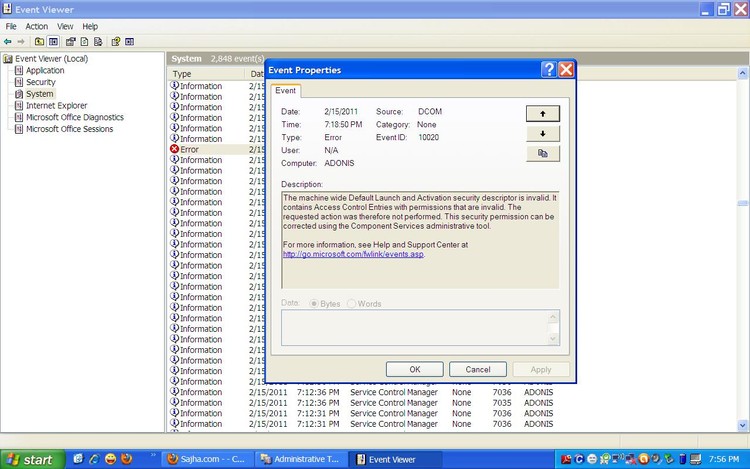
Task: Go to the next event with the down arrow
Action: coord(542,133)
